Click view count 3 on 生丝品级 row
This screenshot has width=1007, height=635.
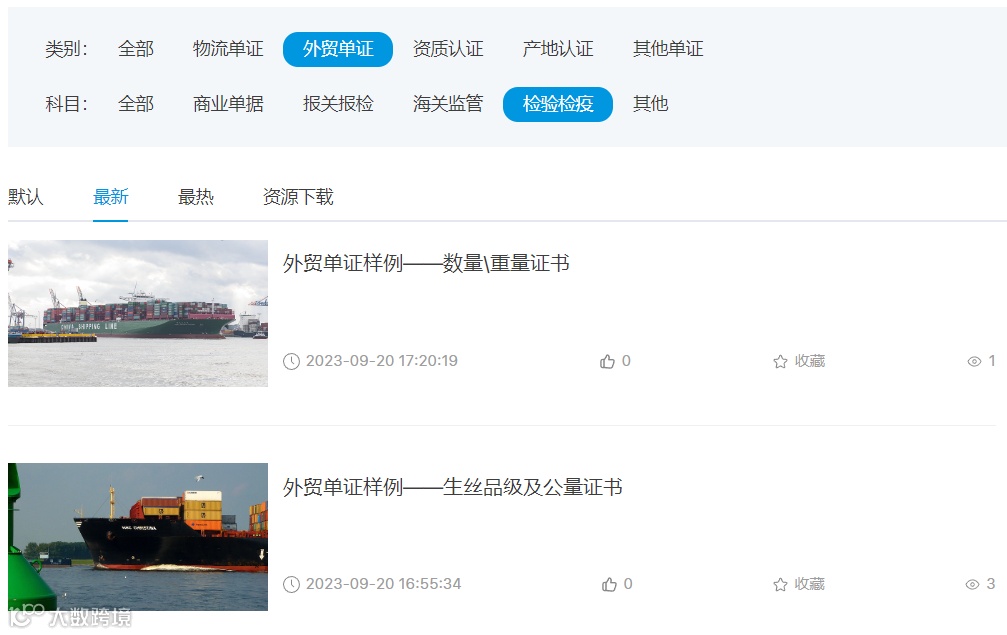coord(990,584)
